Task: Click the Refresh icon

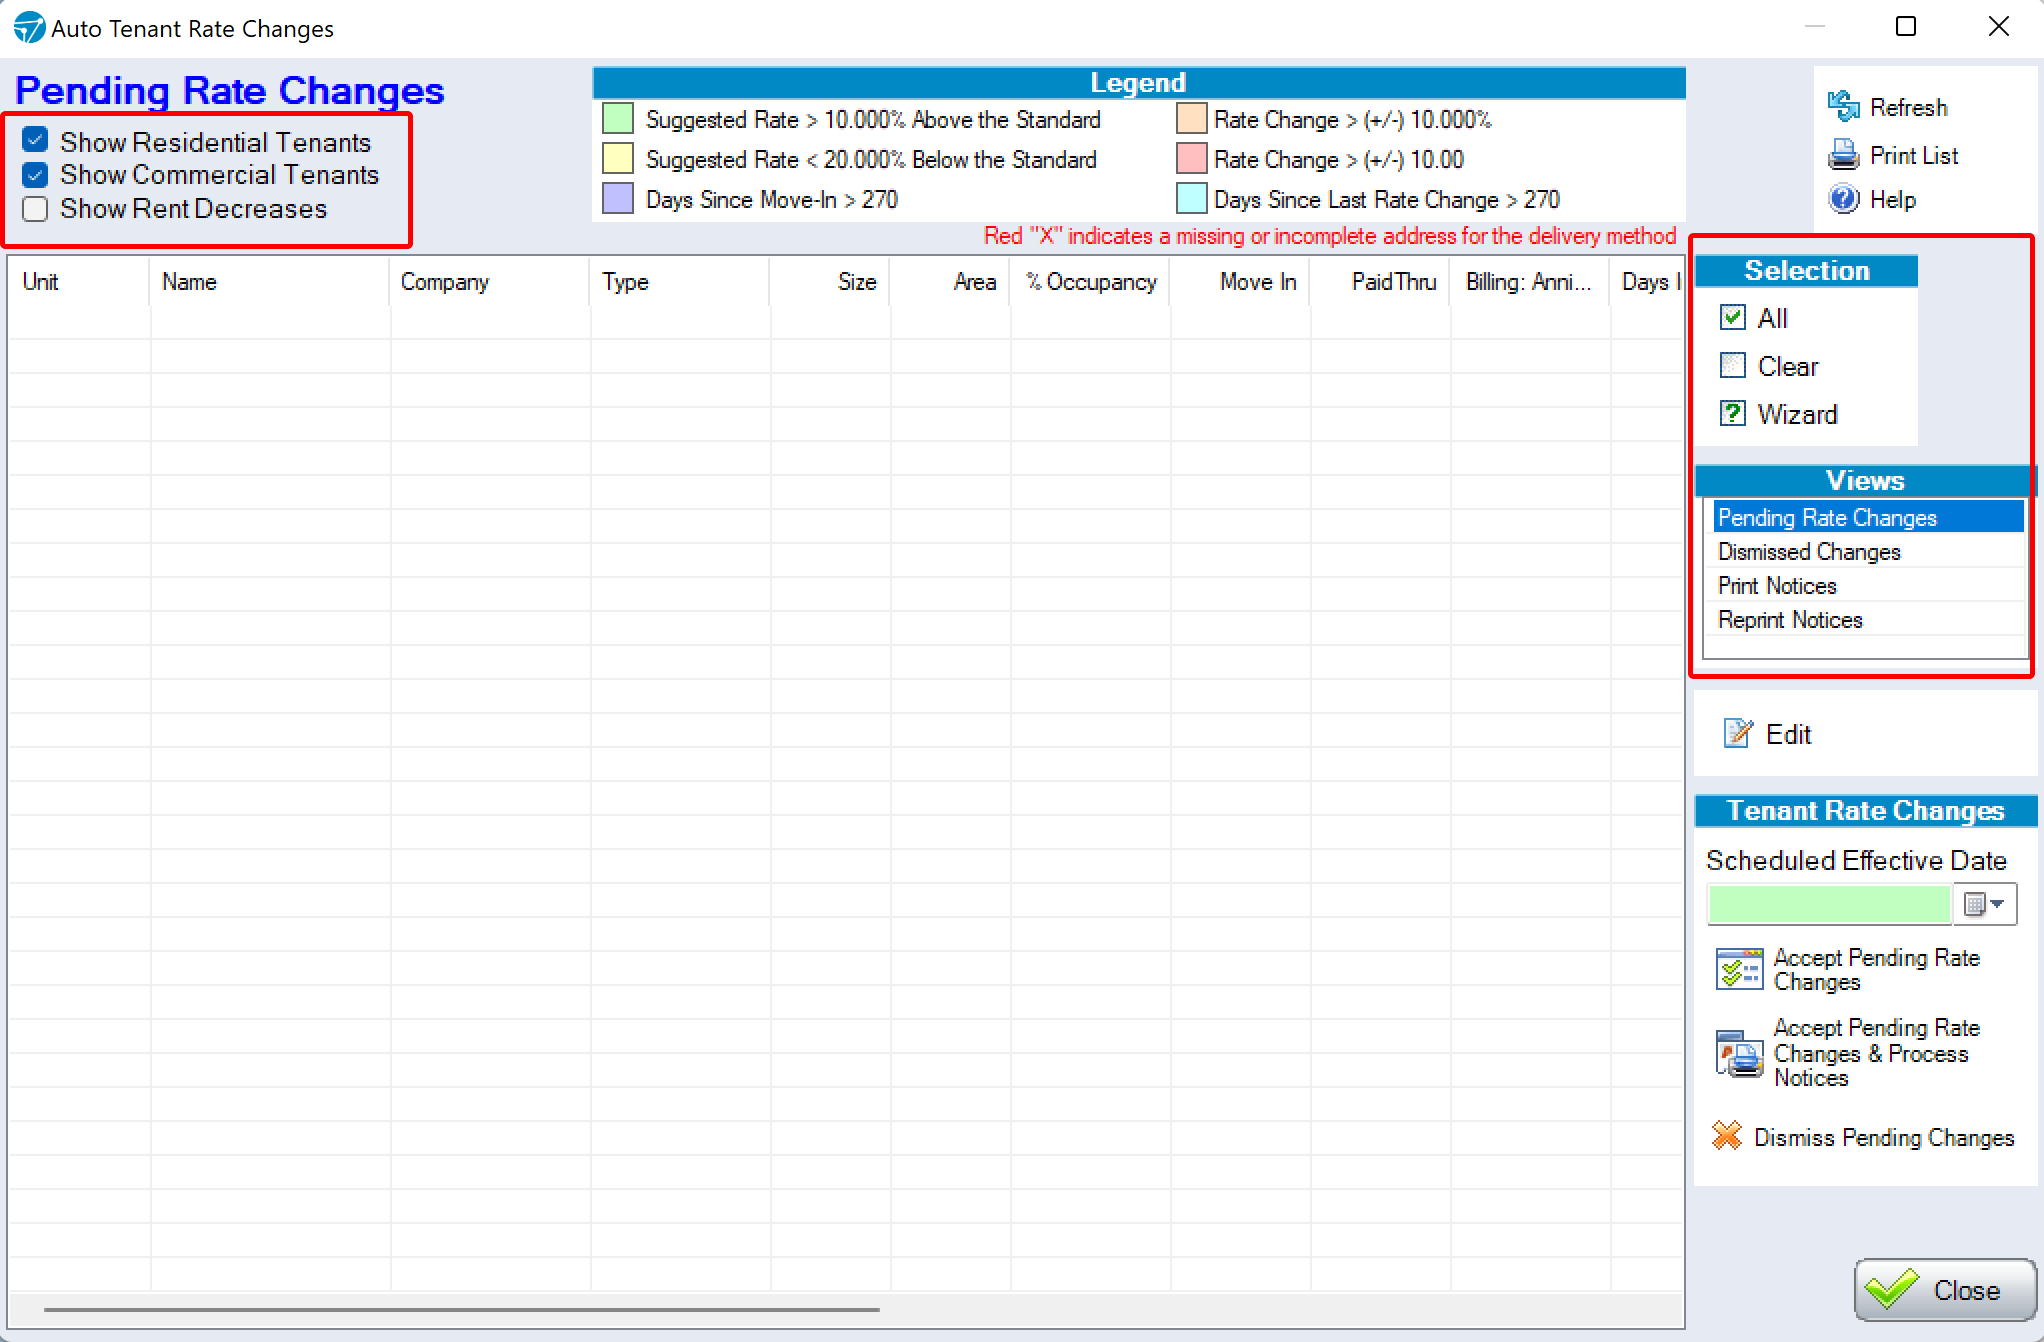Action: coord(1844,106)
